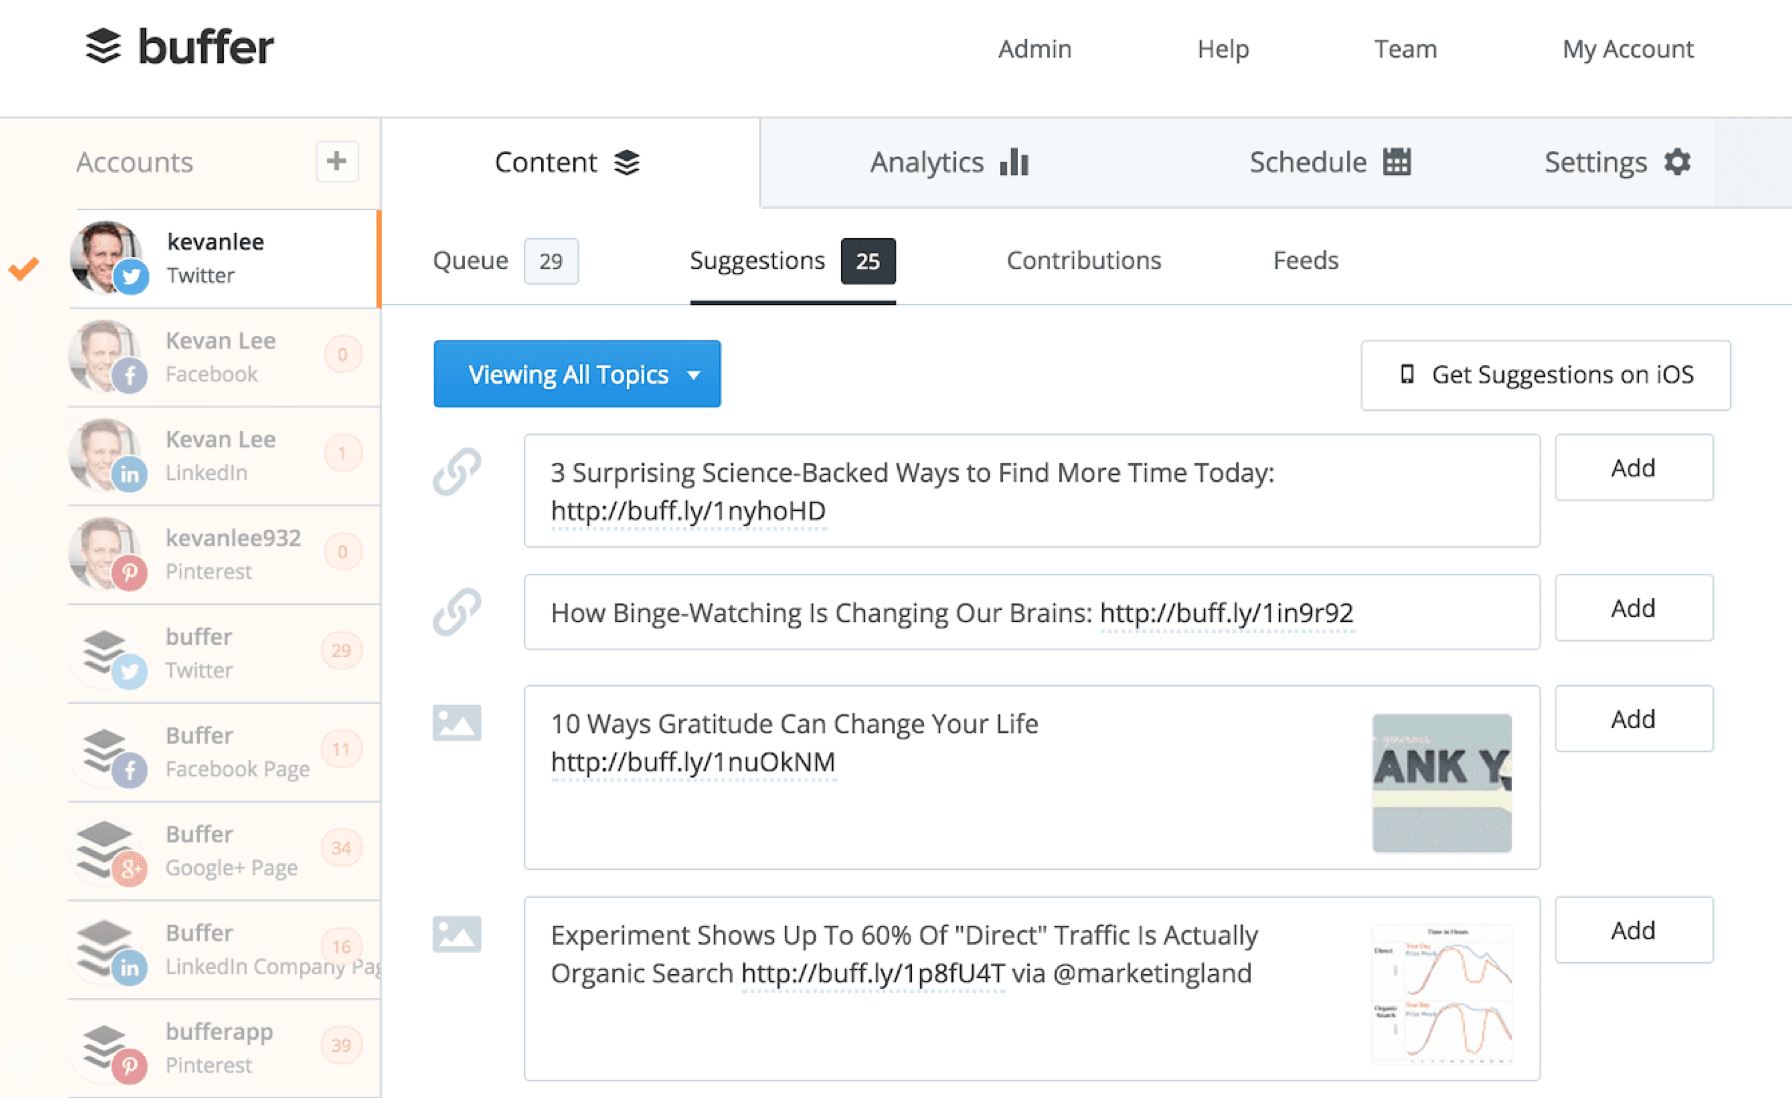Open My Account in header
Image resolution: width=1792 pixels, height=1098 pixels.
(1628, 49)
